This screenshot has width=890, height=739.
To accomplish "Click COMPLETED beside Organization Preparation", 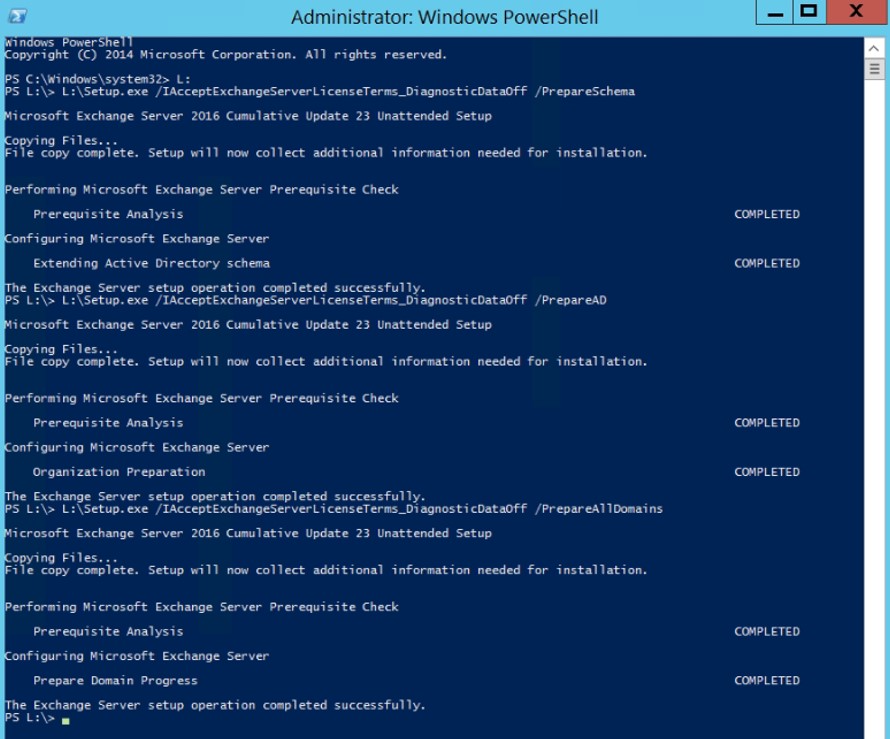I will 767,472.
